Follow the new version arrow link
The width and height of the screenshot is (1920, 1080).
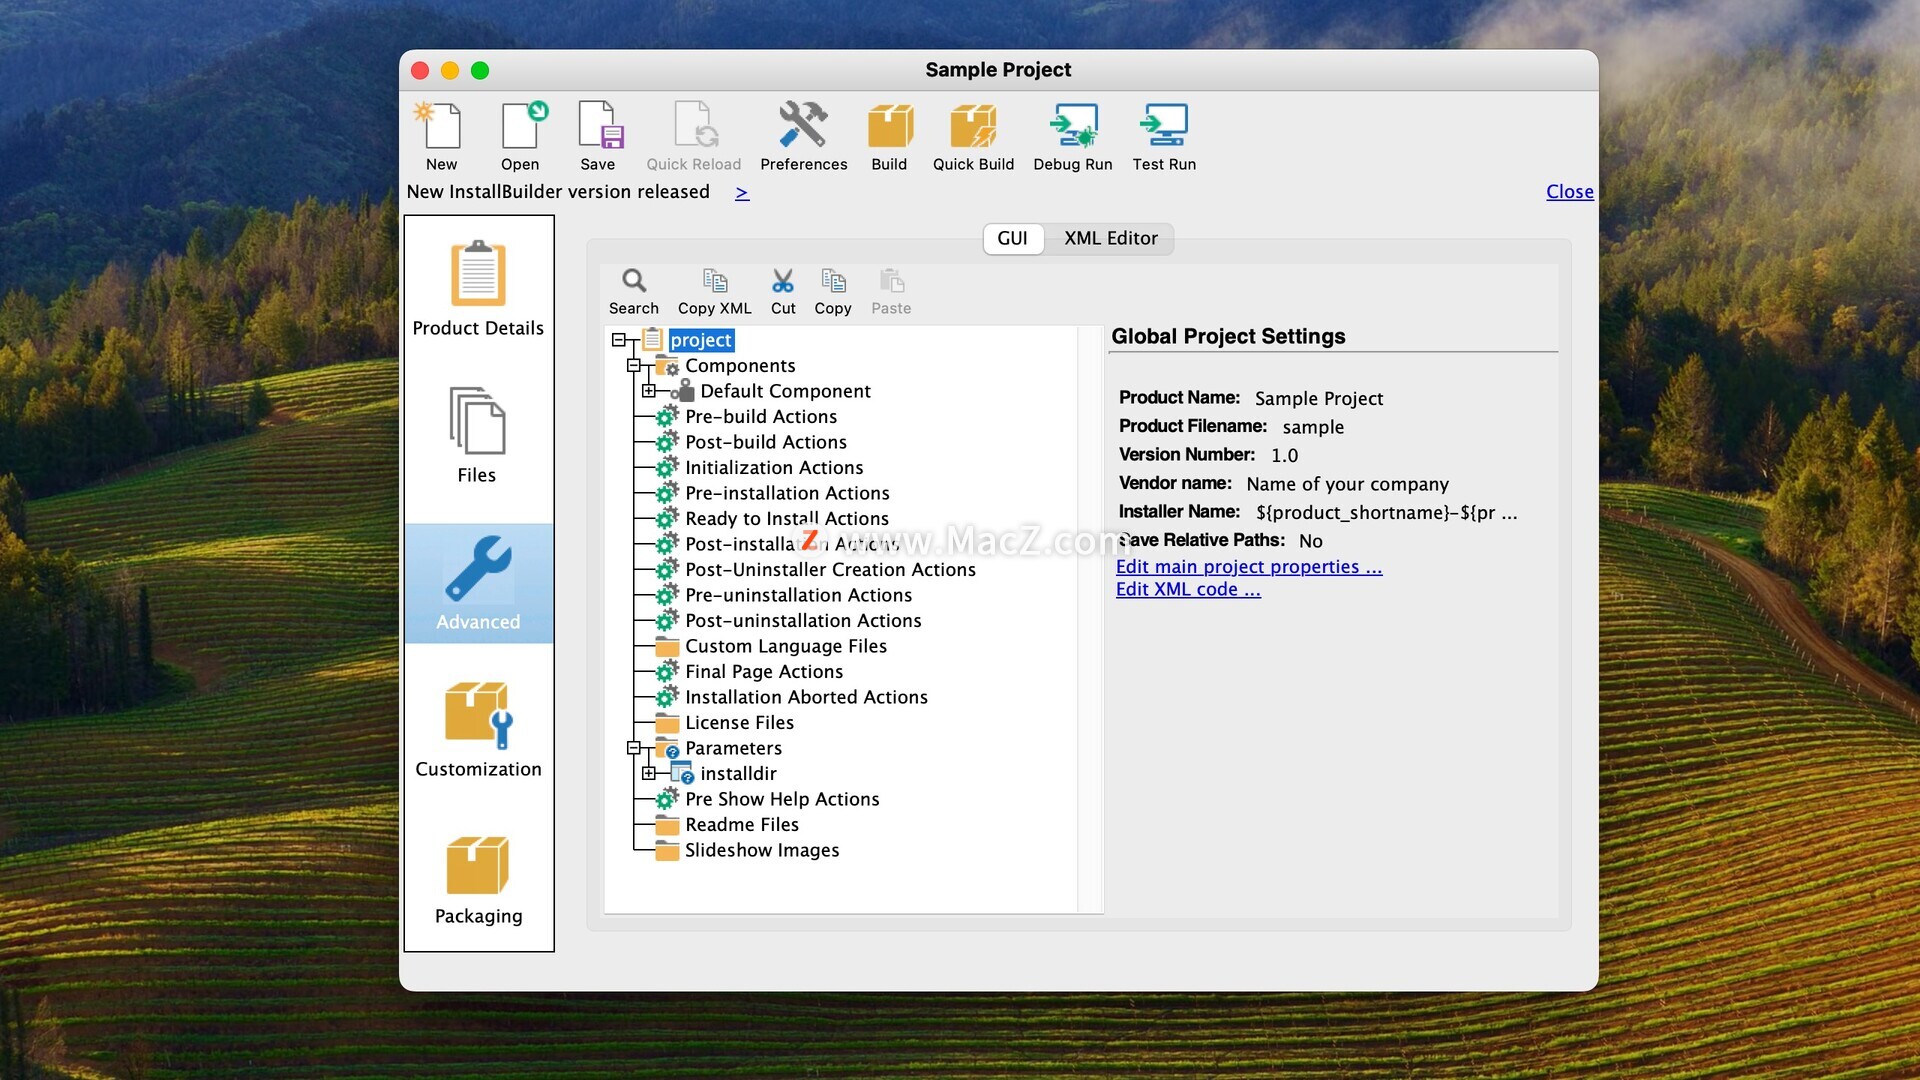click(742, 193)
